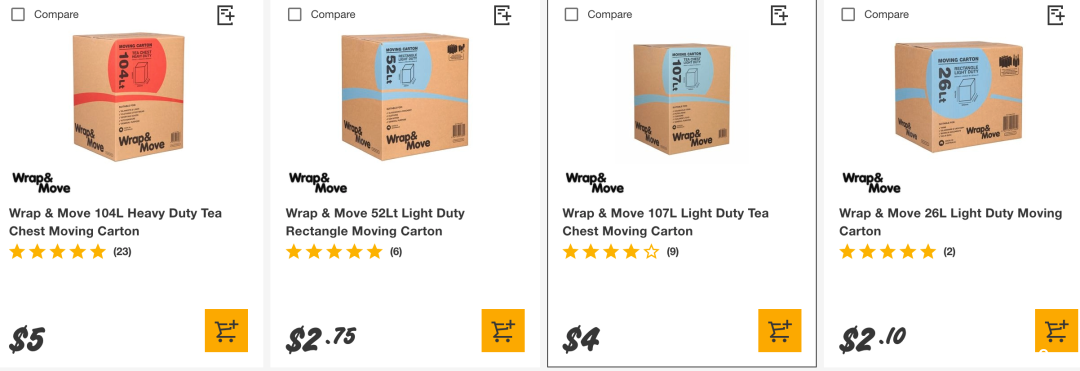Open Wrap & Move 26L Light Duty title link
The width and height of the screenshot is (1080, 371).
pyautogui.click(x=951, y=222)
